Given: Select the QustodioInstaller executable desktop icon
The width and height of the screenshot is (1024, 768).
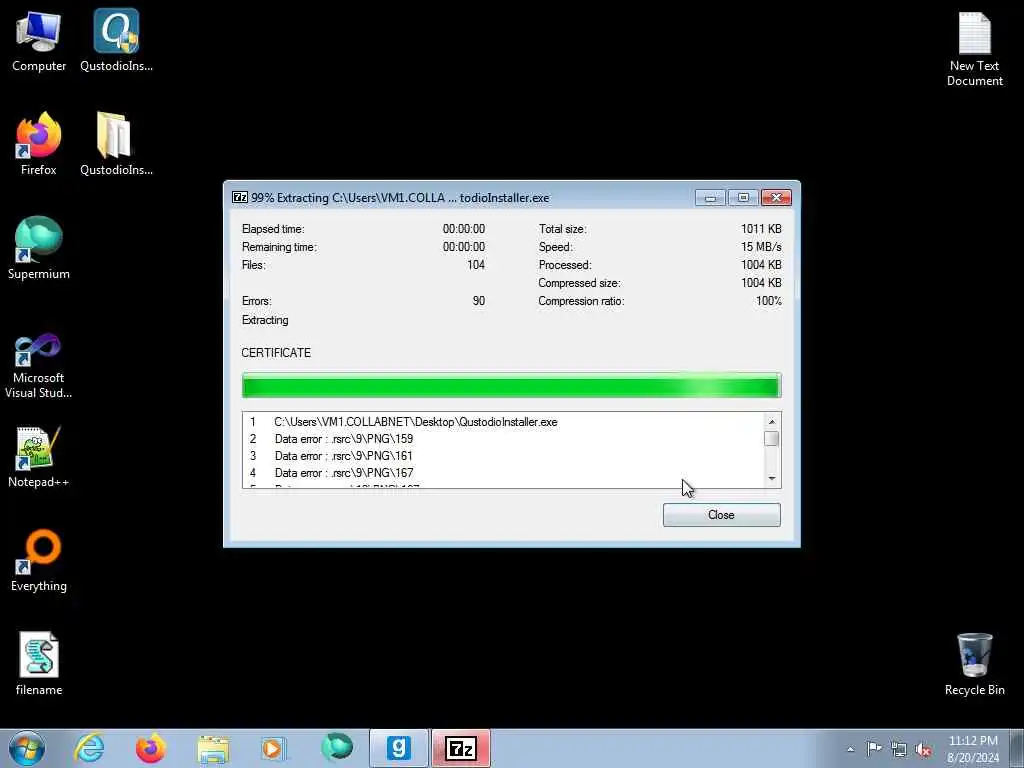Looking at the screenshot, I should pos(116,40).
